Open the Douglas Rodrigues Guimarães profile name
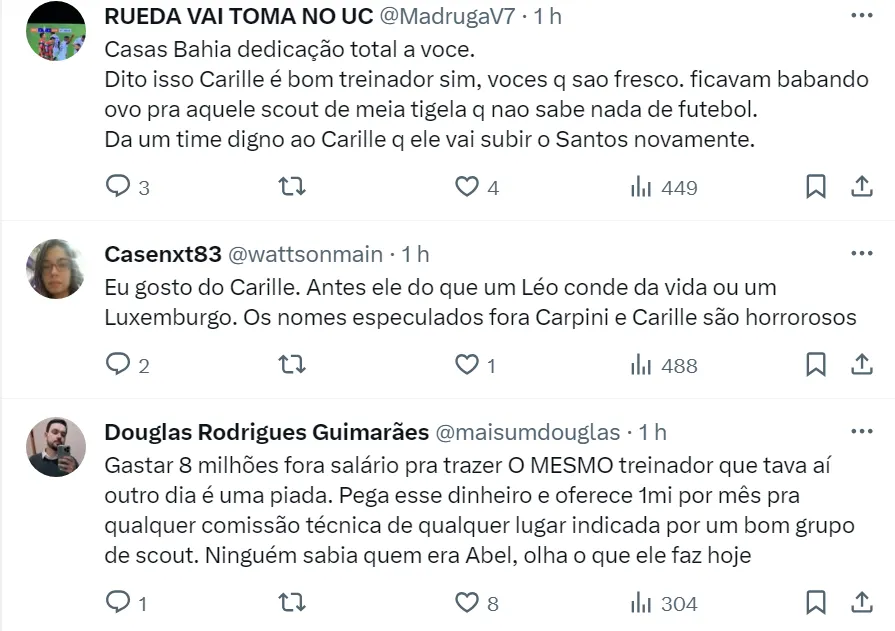The width and height of the screenshot is (895, 631). pyautogui.click(x=266, y=432)
